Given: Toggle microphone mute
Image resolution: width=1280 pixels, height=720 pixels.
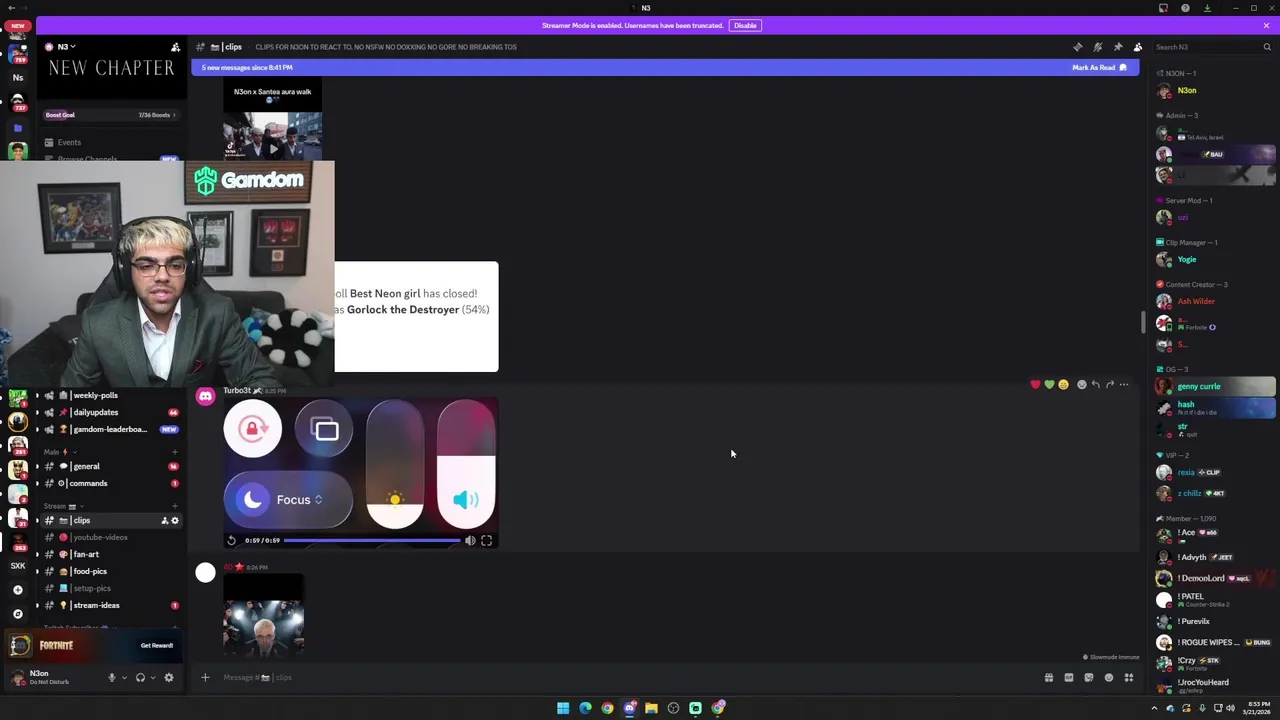Looking at the screenshot, I should coord(111,677).
